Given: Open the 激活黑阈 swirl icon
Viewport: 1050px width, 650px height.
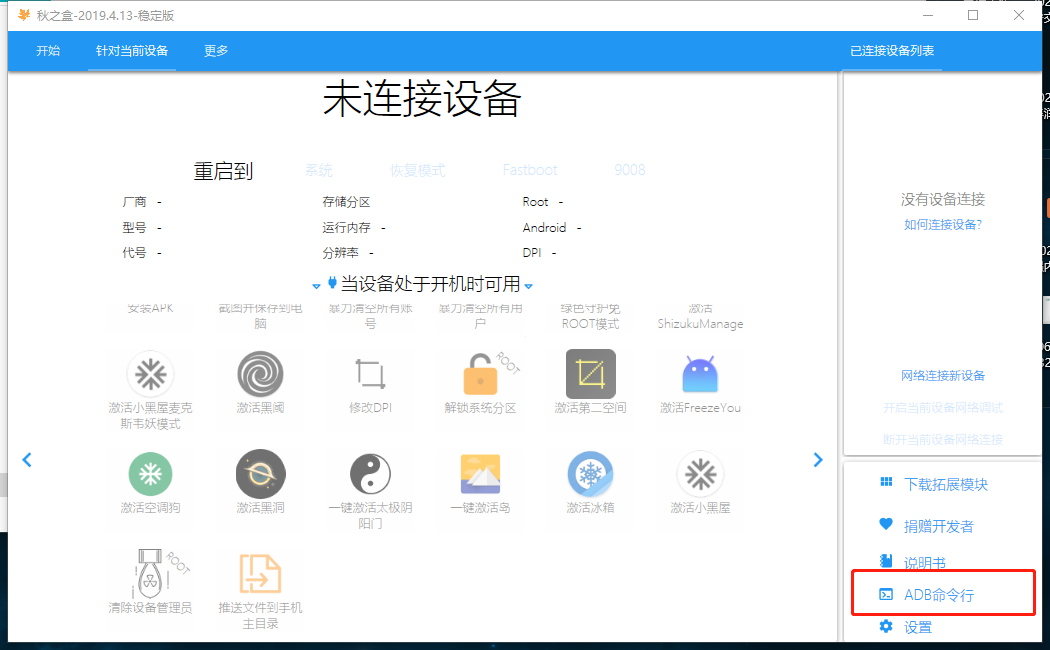Looking at the screenshot, I should 260,375.
